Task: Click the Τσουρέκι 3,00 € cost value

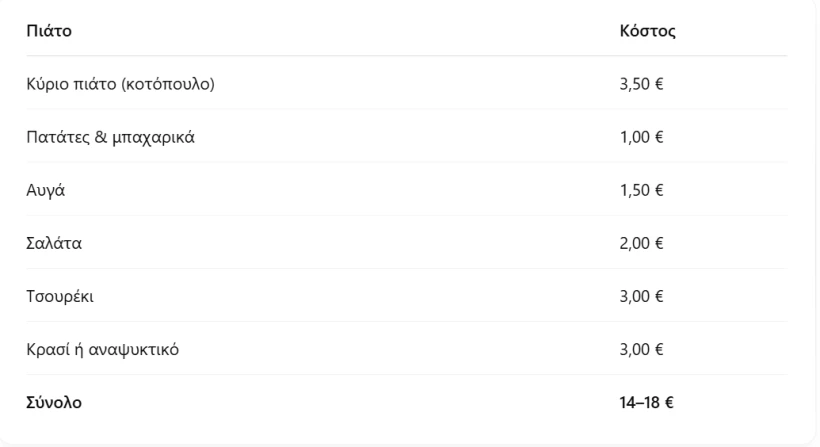Action: (641, 297)
